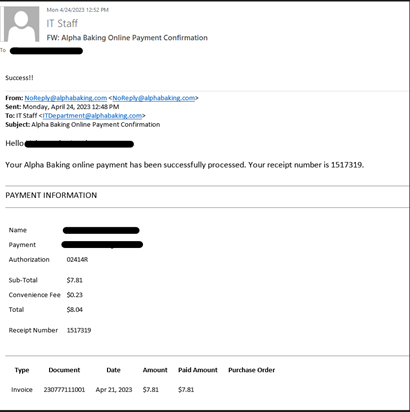This screenshot has height=412, width=410.
Task: Click the Convenience Fee amount $0.23
Action: coord(75,295)
